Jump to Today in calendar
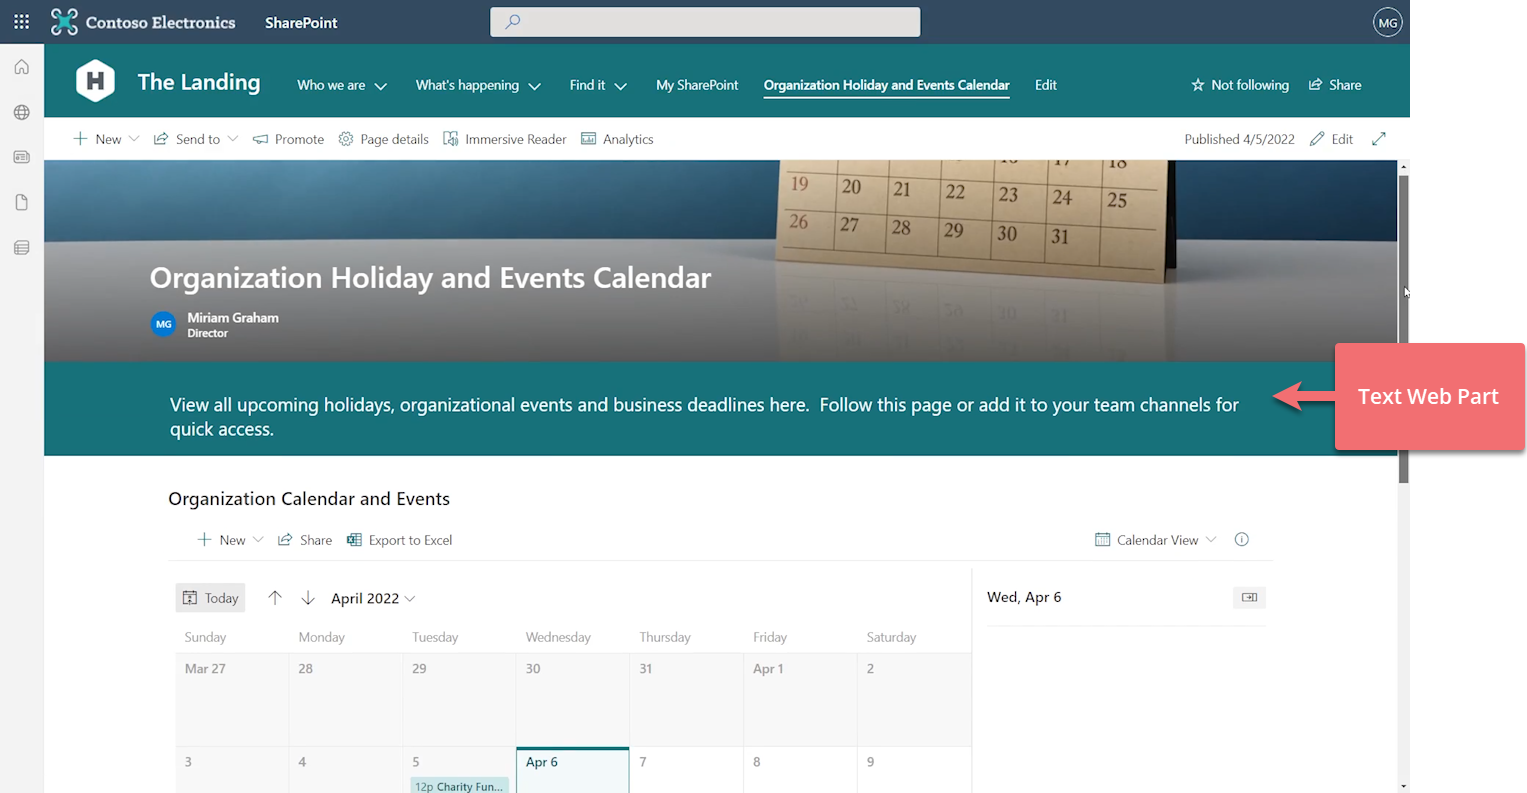Viewport: 1527px width, 793px height. coord(210,598)
